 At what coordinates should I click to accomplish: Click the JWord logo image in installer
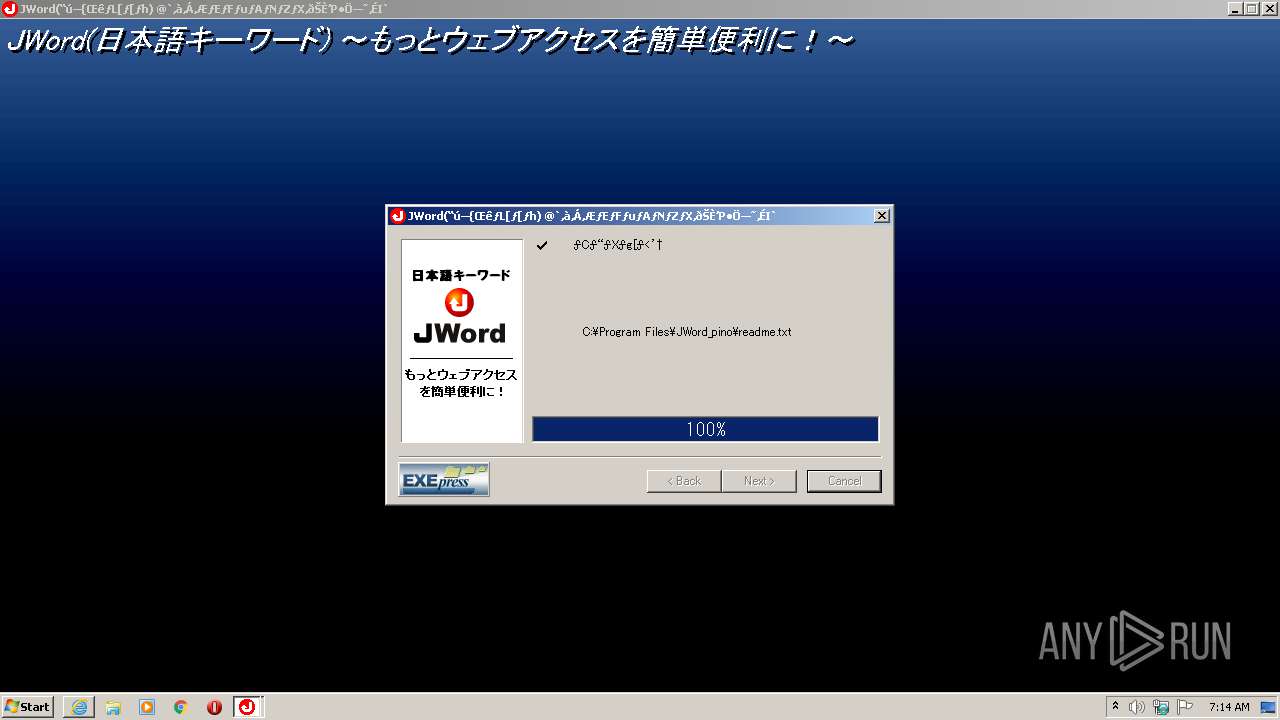coord(462,341)
